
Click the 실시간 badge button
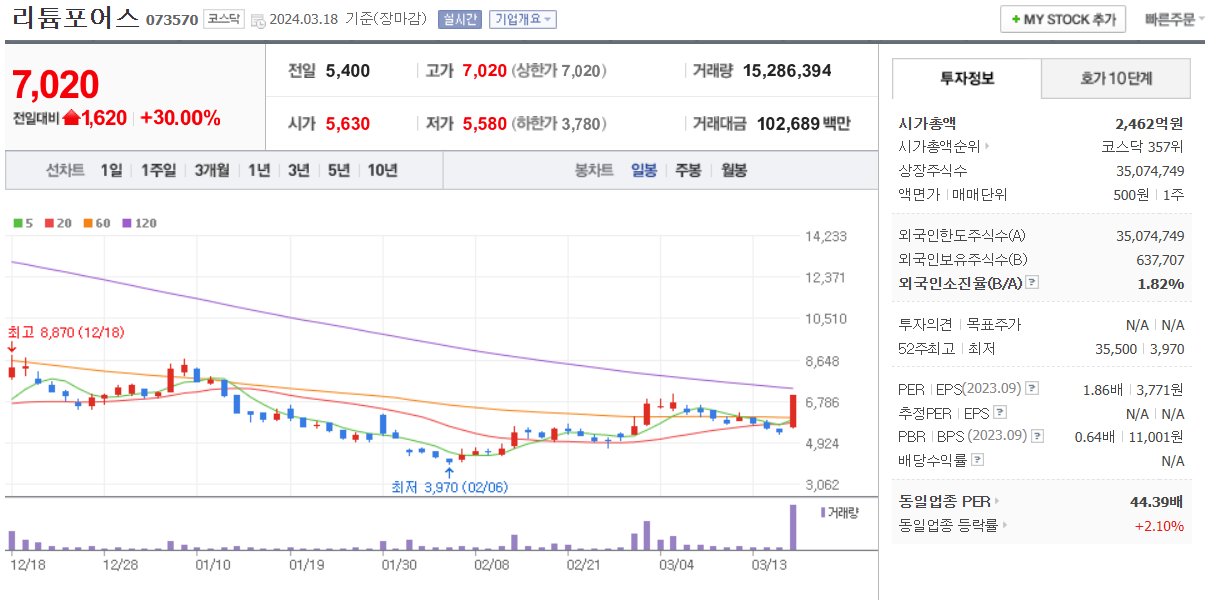pyautogui.click(x=460, y=19)
